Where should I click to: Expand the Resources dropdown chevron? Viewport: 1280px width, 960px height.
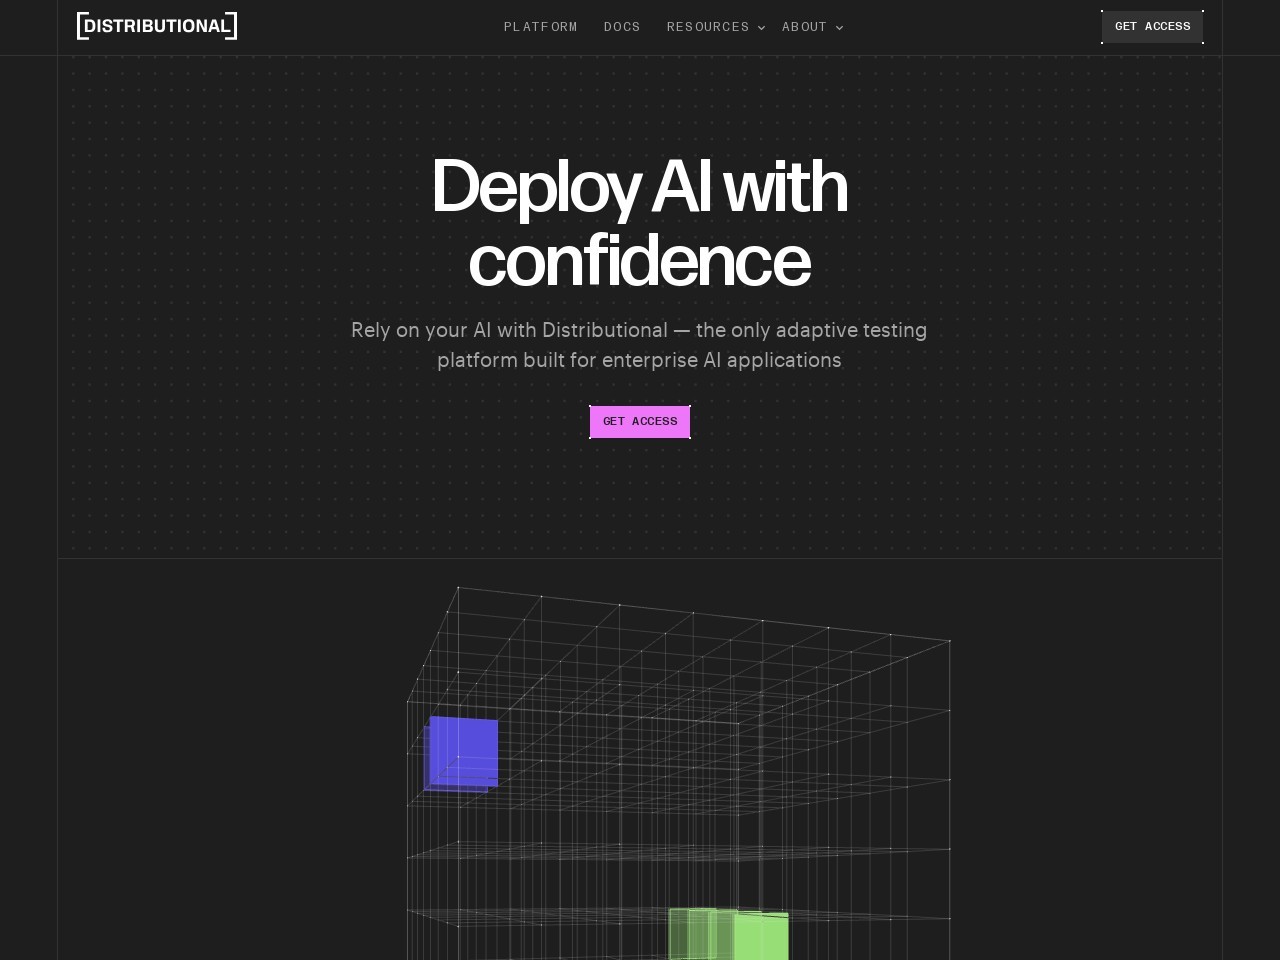(761, 28)
